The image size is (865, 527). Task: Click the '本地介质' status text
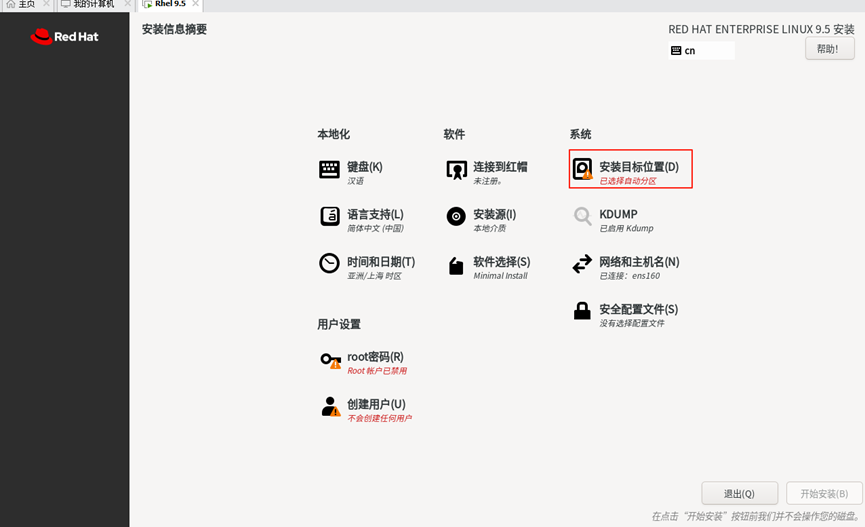click(x=489, y=228)
